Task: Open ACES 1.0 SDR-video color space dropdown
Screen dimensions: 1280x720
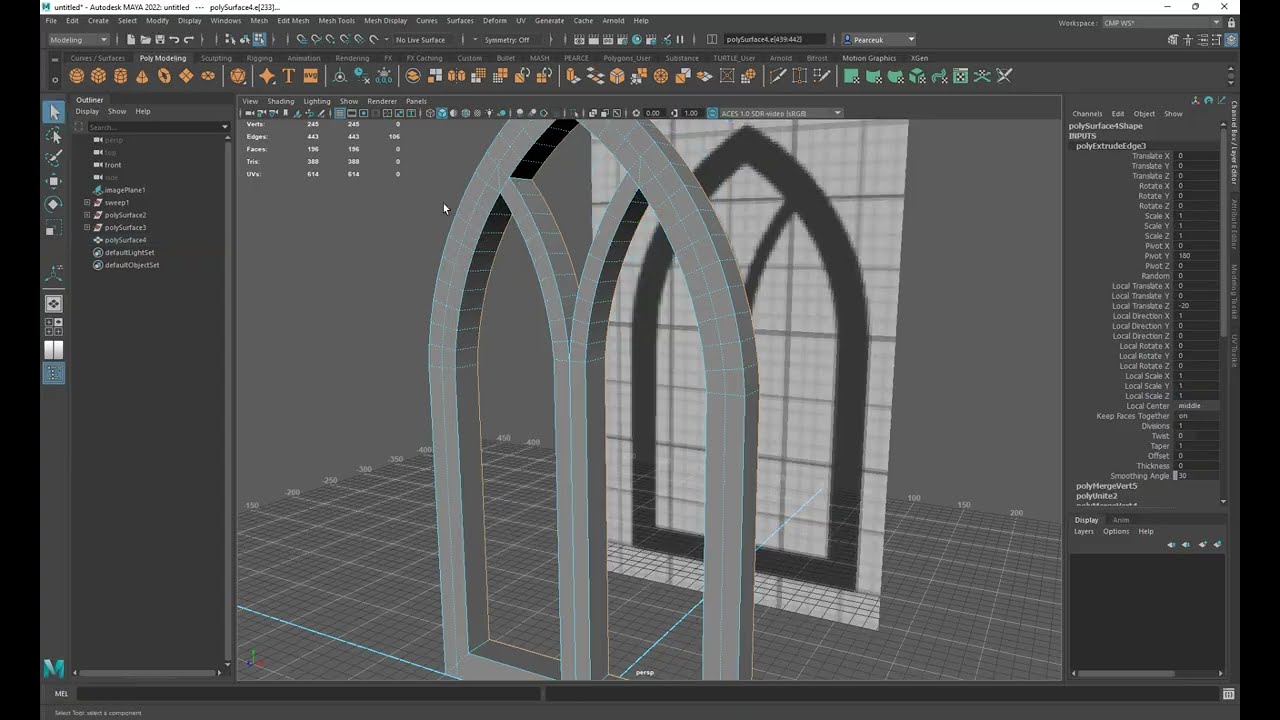Action: coord(782,113)
